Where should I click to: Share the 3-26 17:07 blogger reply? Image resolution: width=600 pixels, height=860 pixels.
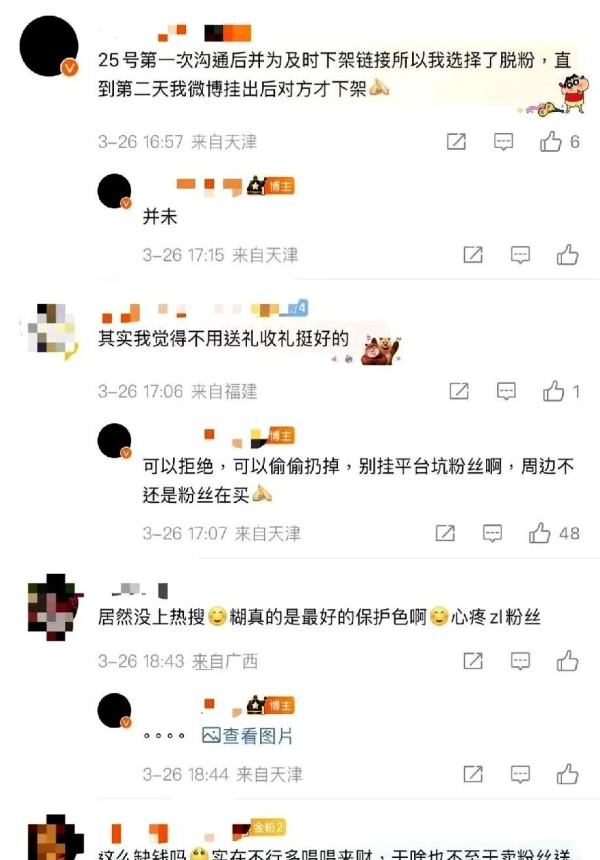(445, 533)
